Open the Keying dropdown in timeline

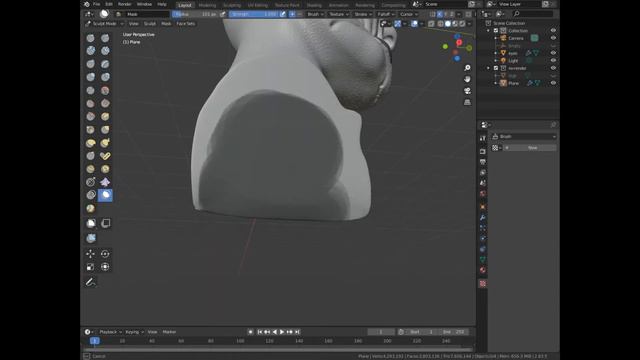[134, 332]
